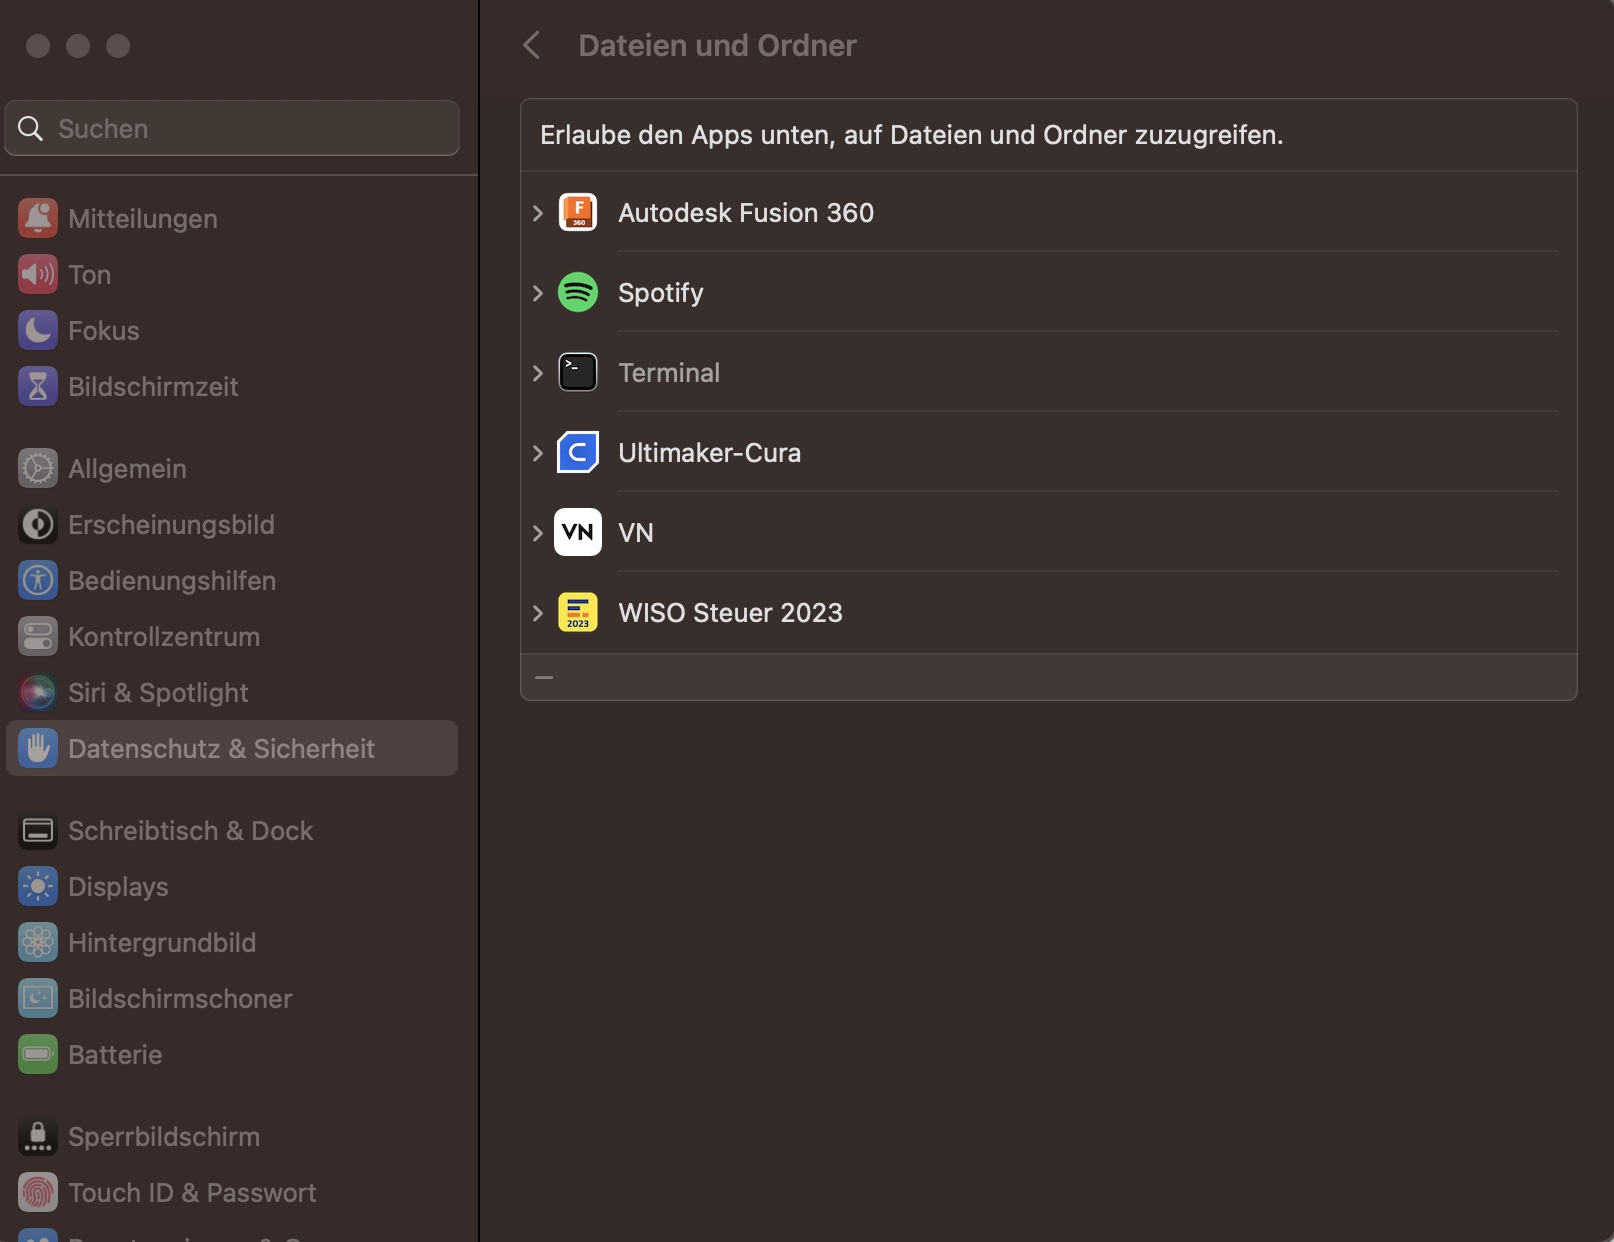
Task: Expand the Ultimaker-Cura permissions row
Action: pos(538,453)
